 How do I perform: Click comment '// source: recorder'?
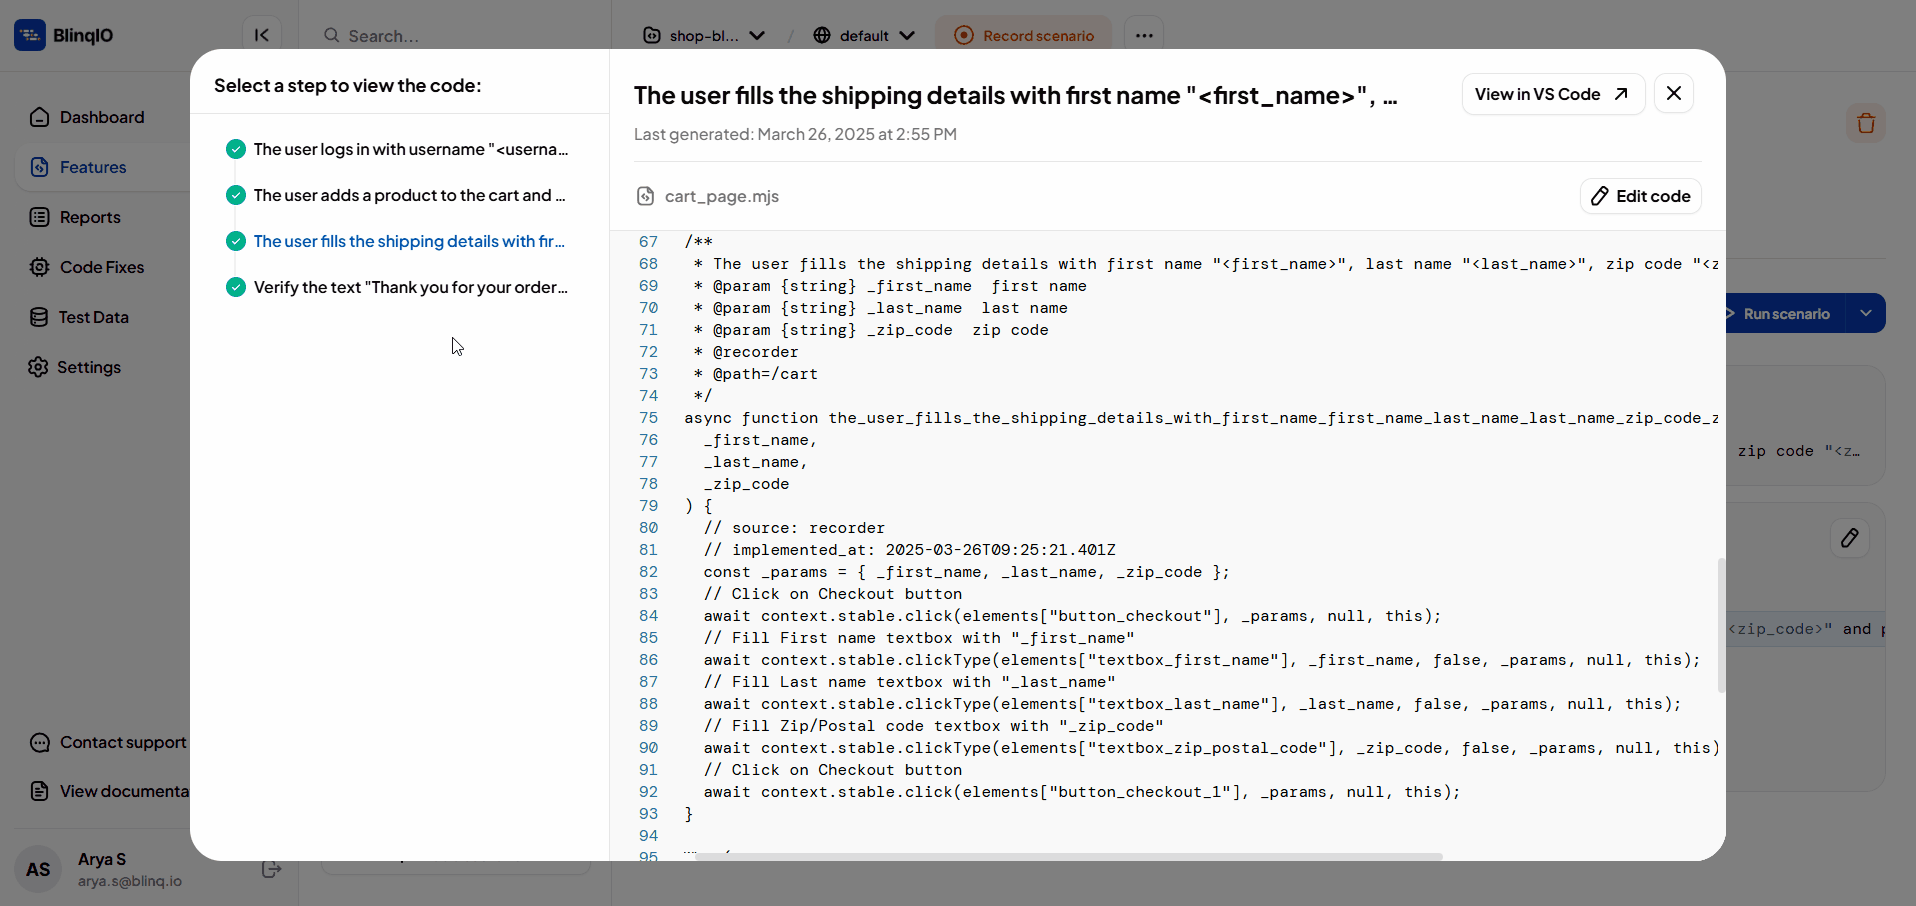point(794,528)
